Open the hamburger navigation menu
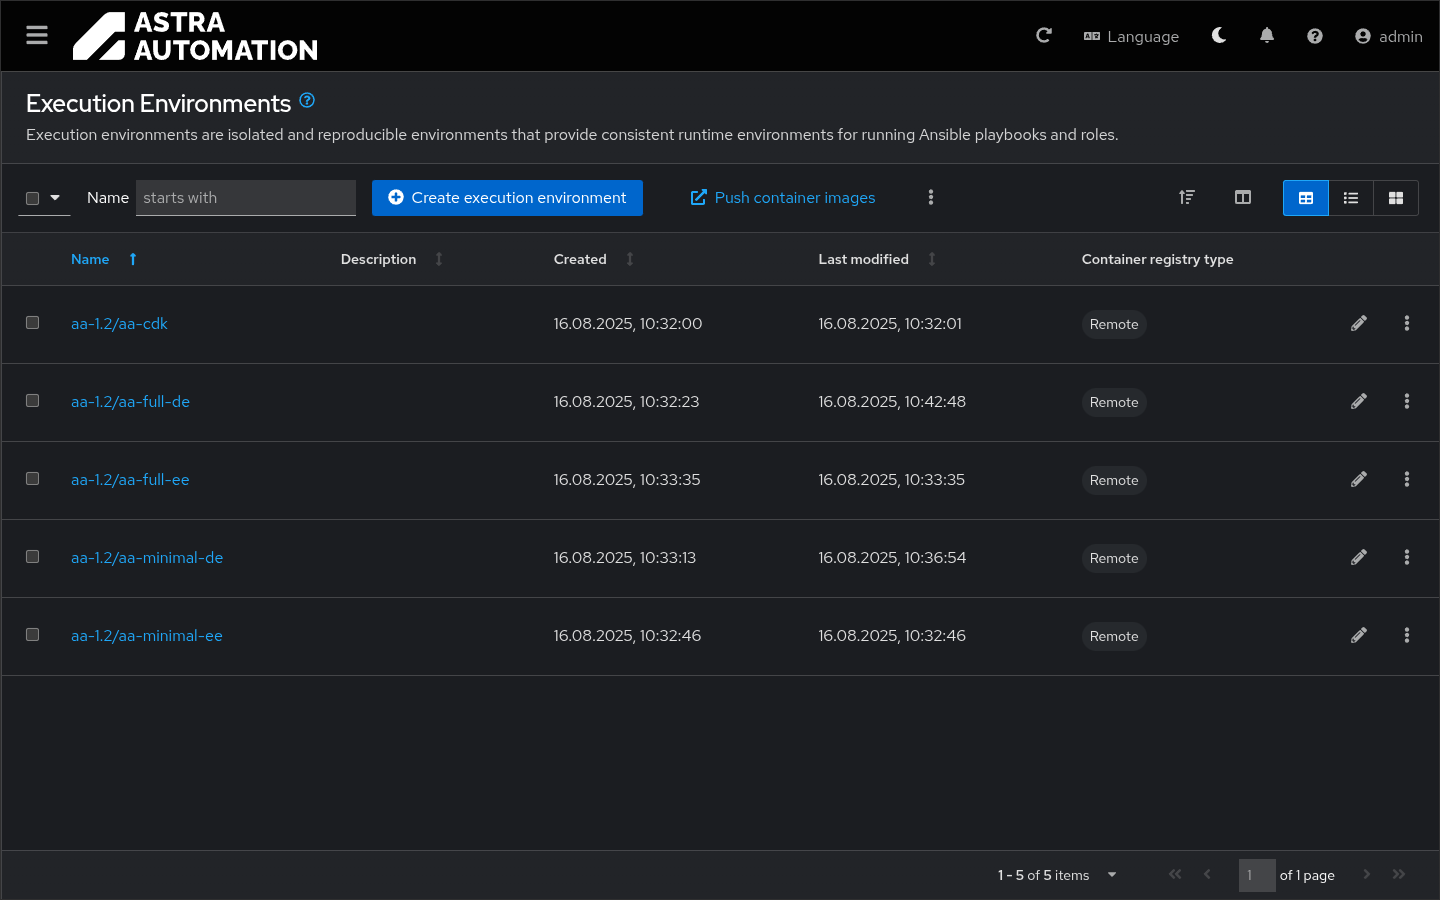This screenshot has width=1440, height=900. point(37,36)
